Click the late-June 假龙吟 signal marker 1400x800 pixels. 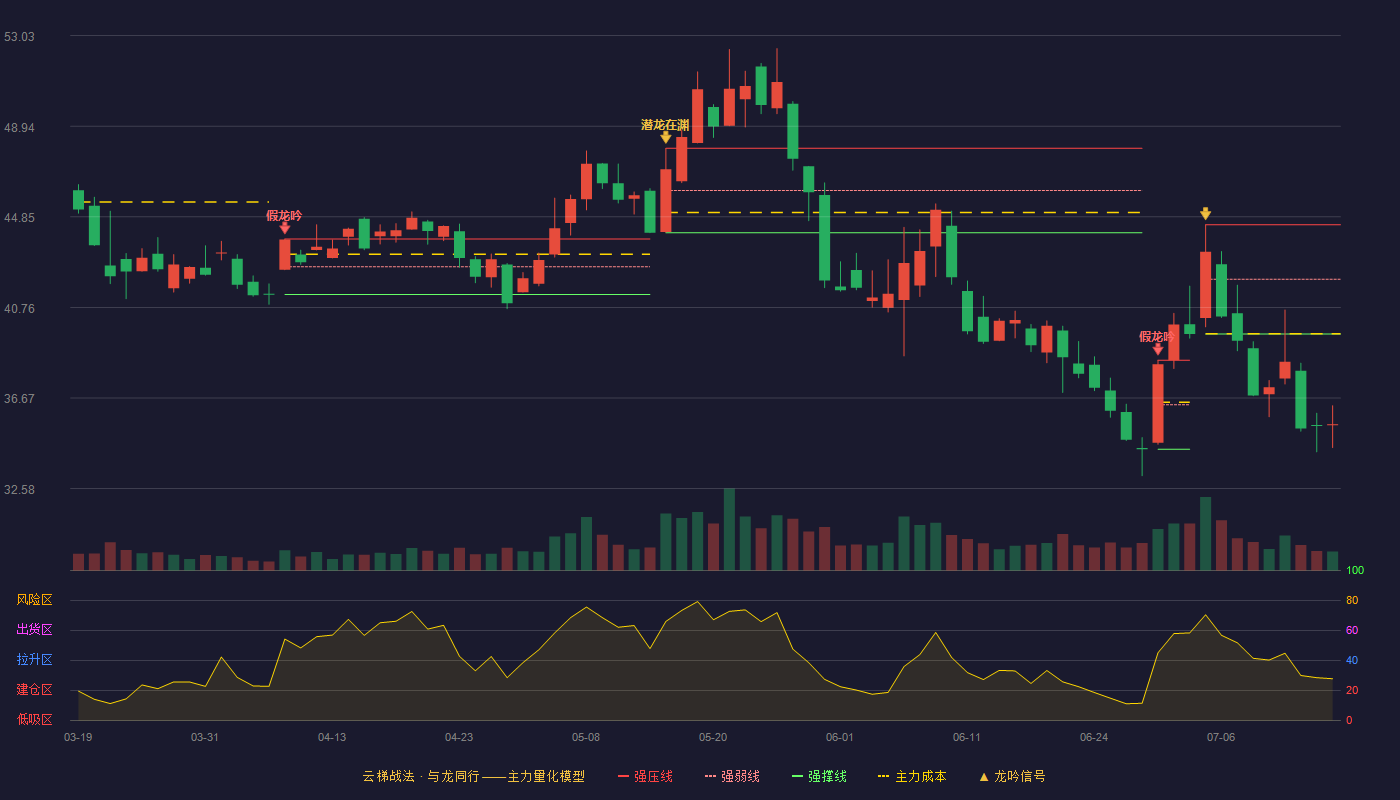[x=1158, y=349]
